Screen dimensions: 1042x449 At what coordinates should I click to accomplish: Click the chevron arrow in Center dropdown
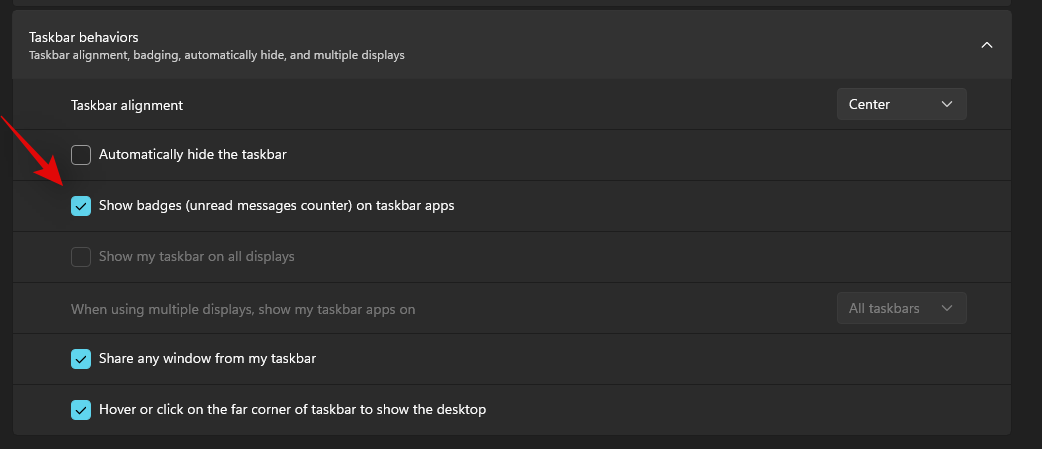[947, 104]
